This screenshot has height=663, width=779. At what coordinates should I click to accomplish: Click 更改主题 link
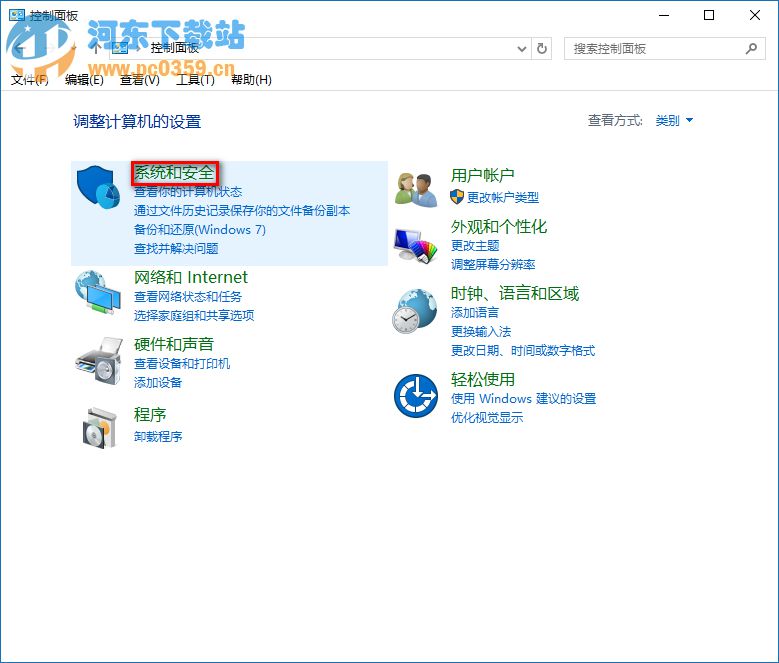475,245
